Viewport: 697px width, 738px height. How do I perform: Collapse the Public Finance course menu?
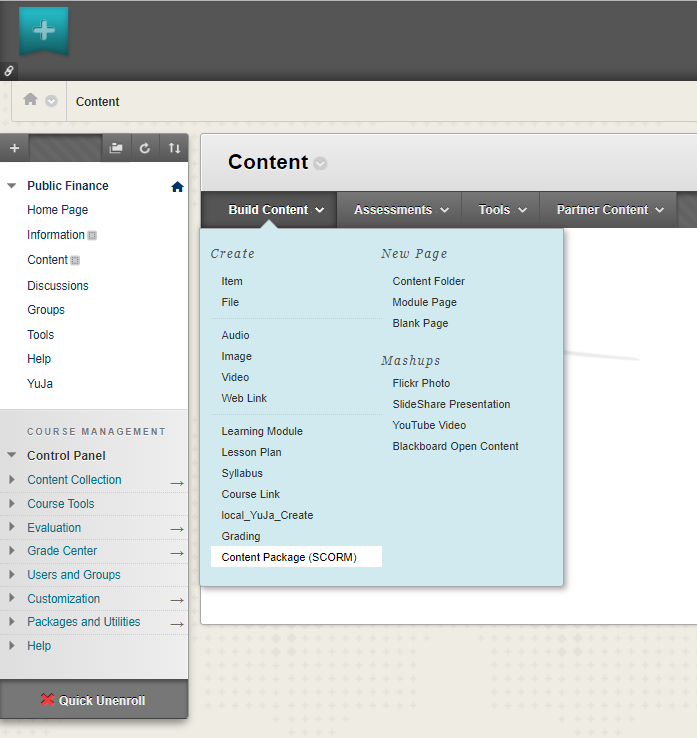[x=12, y=185]
